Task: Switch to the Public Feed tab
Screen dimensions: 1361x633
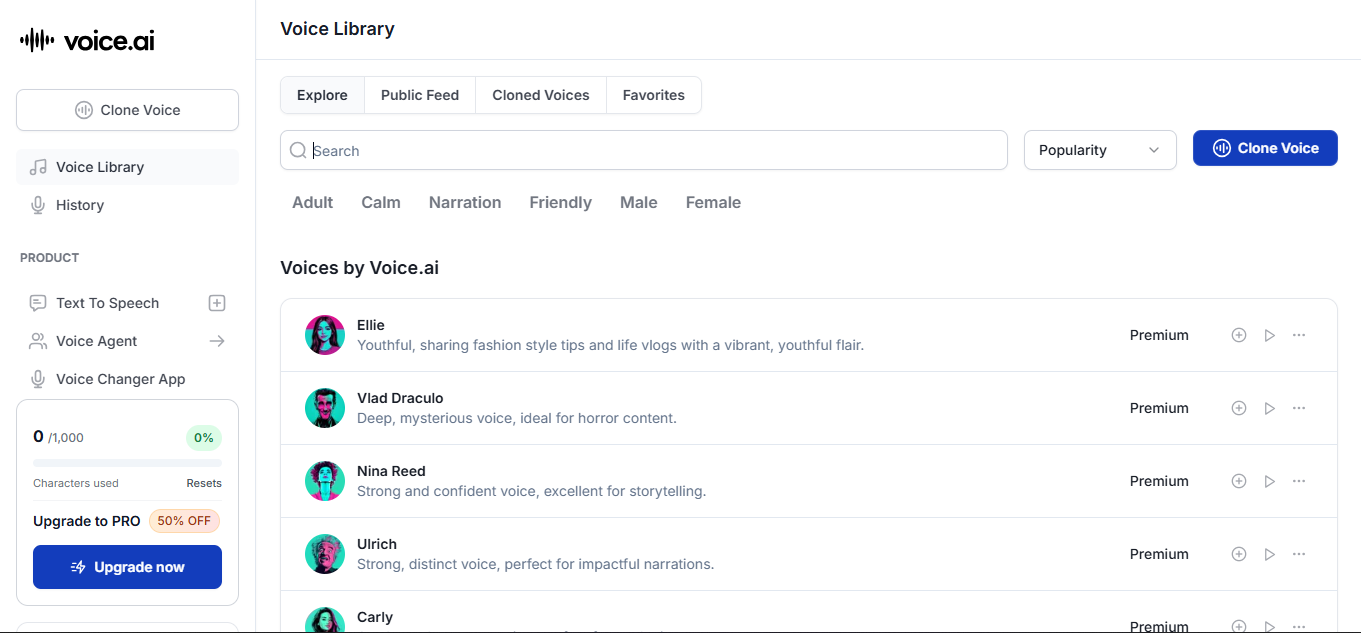Action: pyautogui.click(x=420, y=95)
